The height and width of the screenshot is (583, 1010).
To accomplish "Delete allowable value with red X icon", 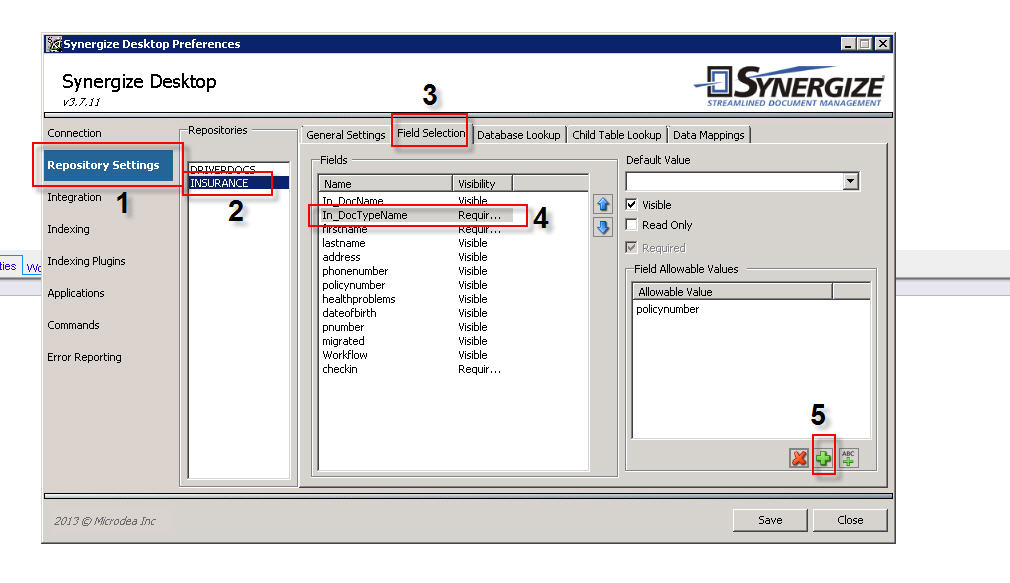I will 799,458.
